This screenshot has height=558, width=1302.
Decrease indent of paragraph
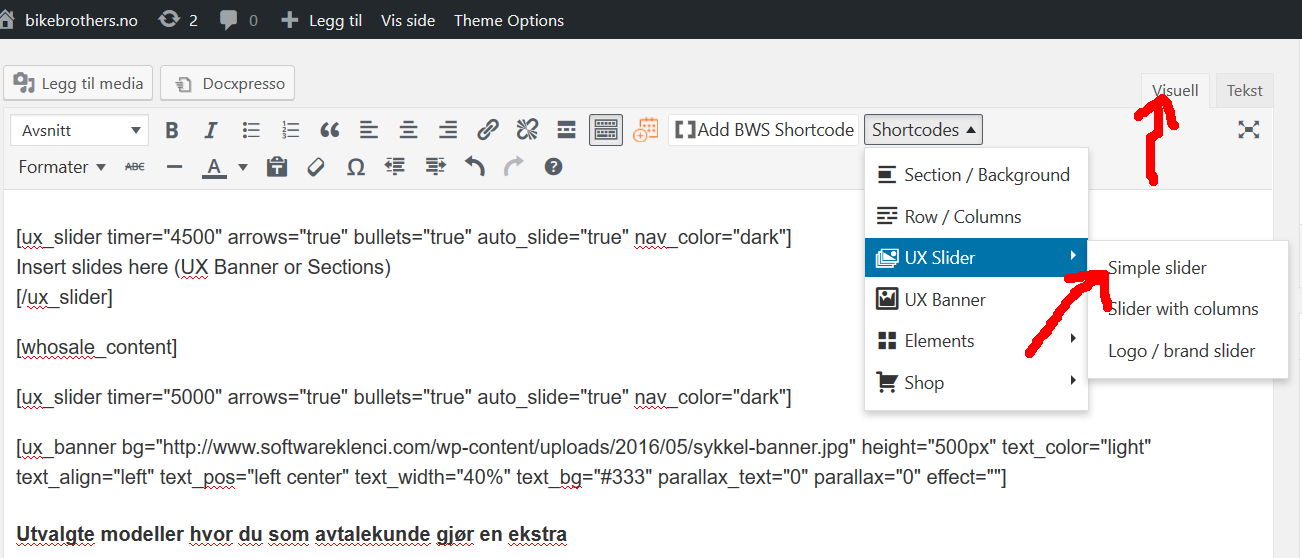click(395, 167)
